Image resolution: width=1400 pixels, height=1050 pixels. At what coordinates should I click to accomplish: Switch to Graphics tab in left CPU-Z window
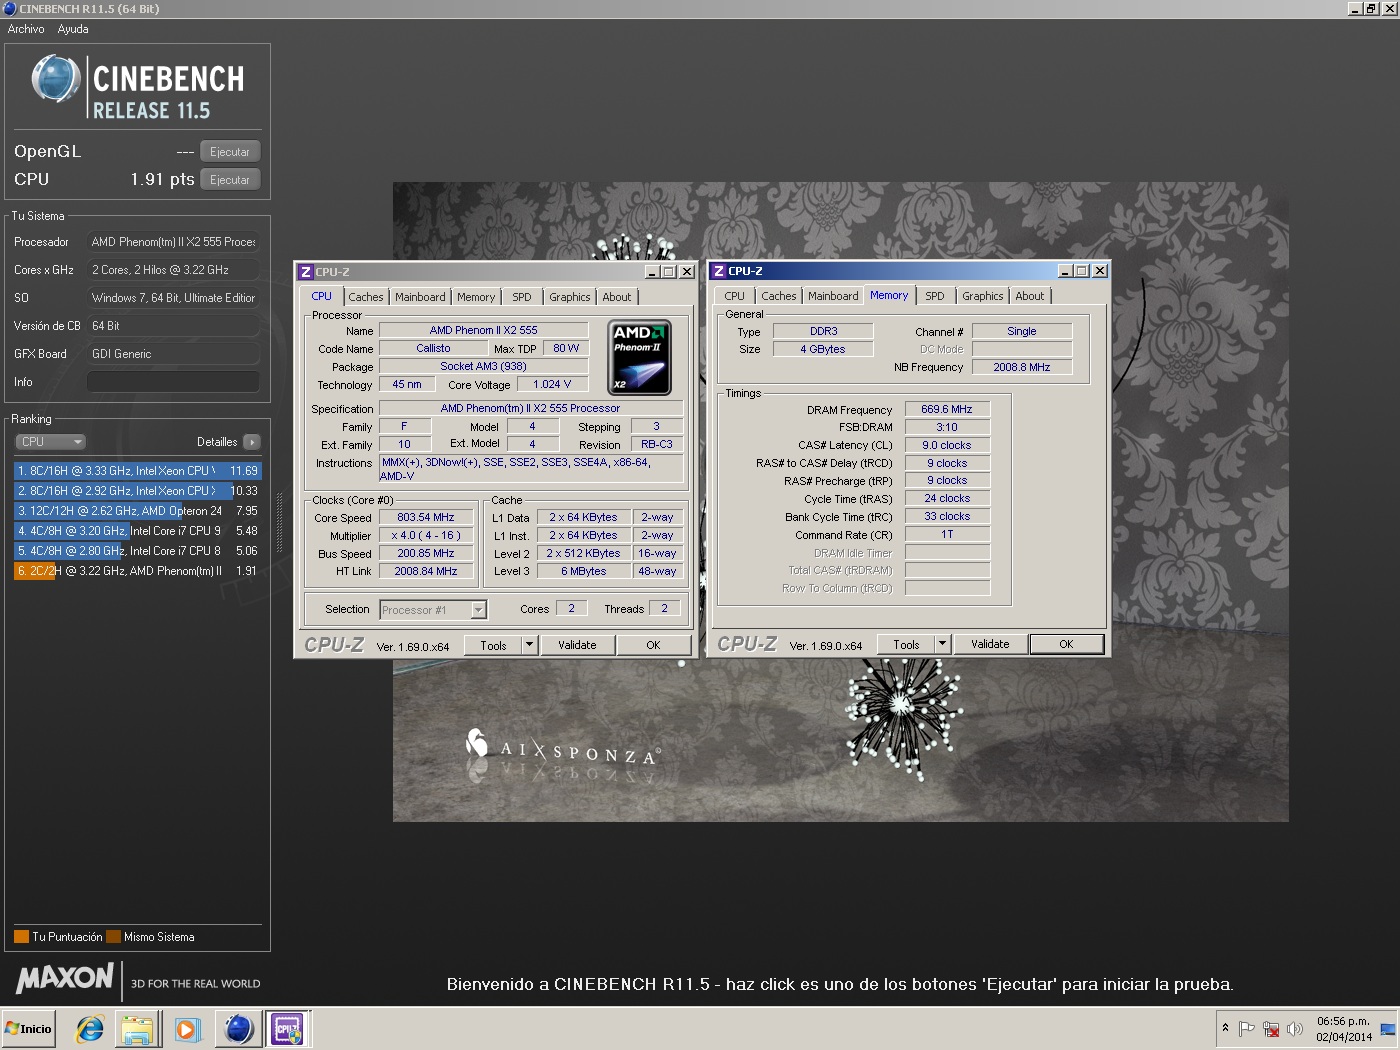[x=570, y=297]
